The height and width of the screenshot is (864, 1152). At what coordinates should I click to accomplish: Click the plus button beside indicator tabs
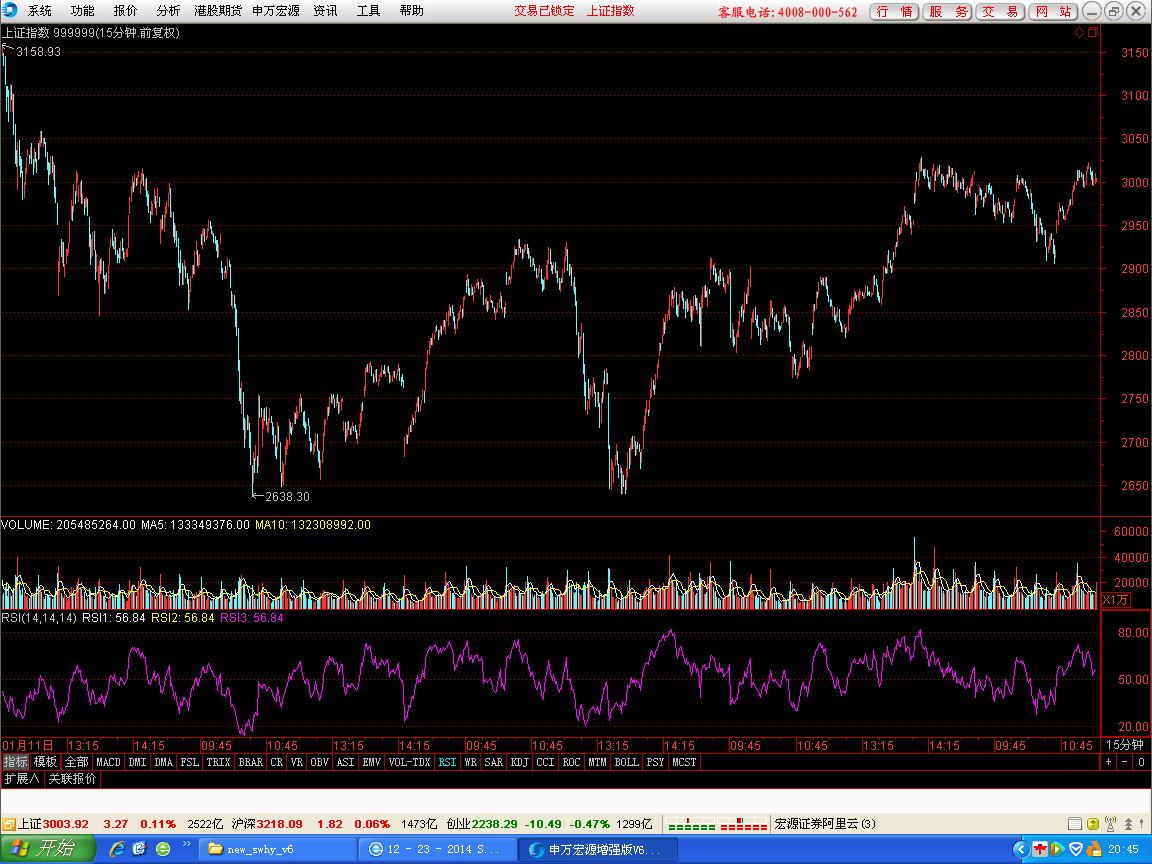[1109, 762]
